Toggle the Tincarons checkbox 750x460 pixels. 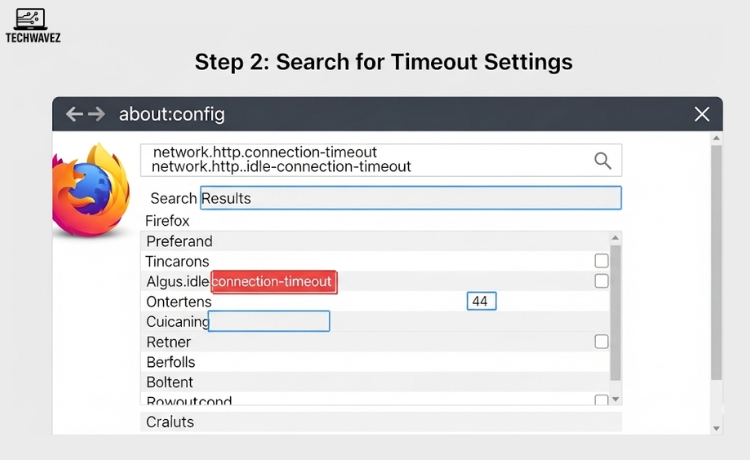[x=601, y=261]
